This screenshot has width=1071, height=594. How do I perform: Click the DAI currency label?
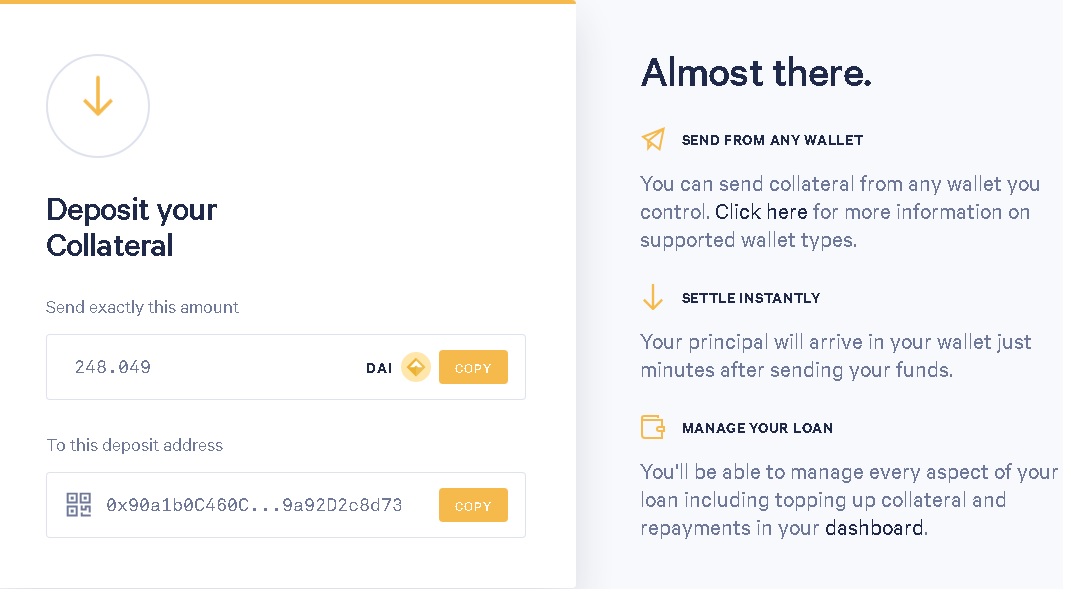(x=379, y=369)
